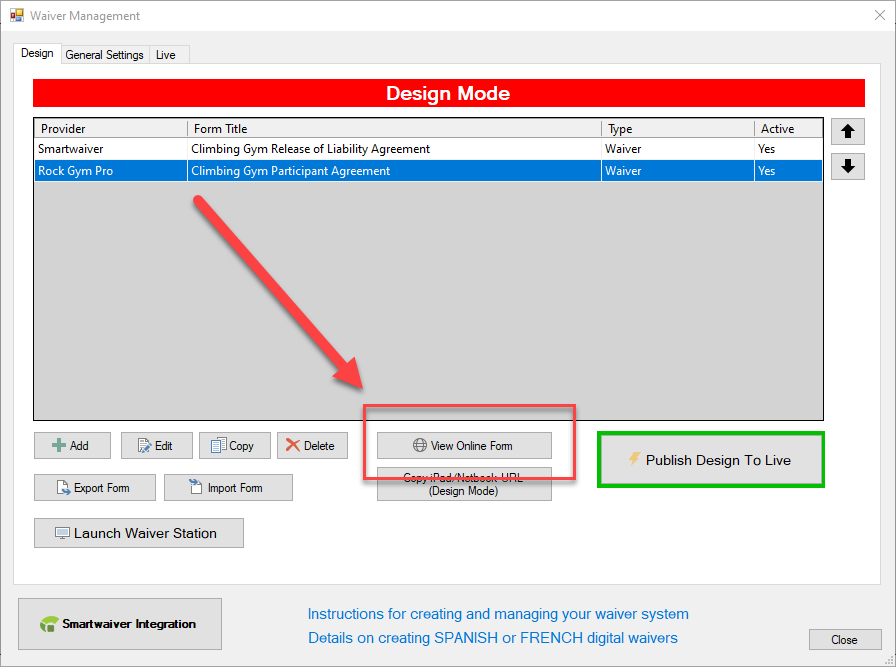Select the Rock Gym Pro row

click(x=428, y=170)
